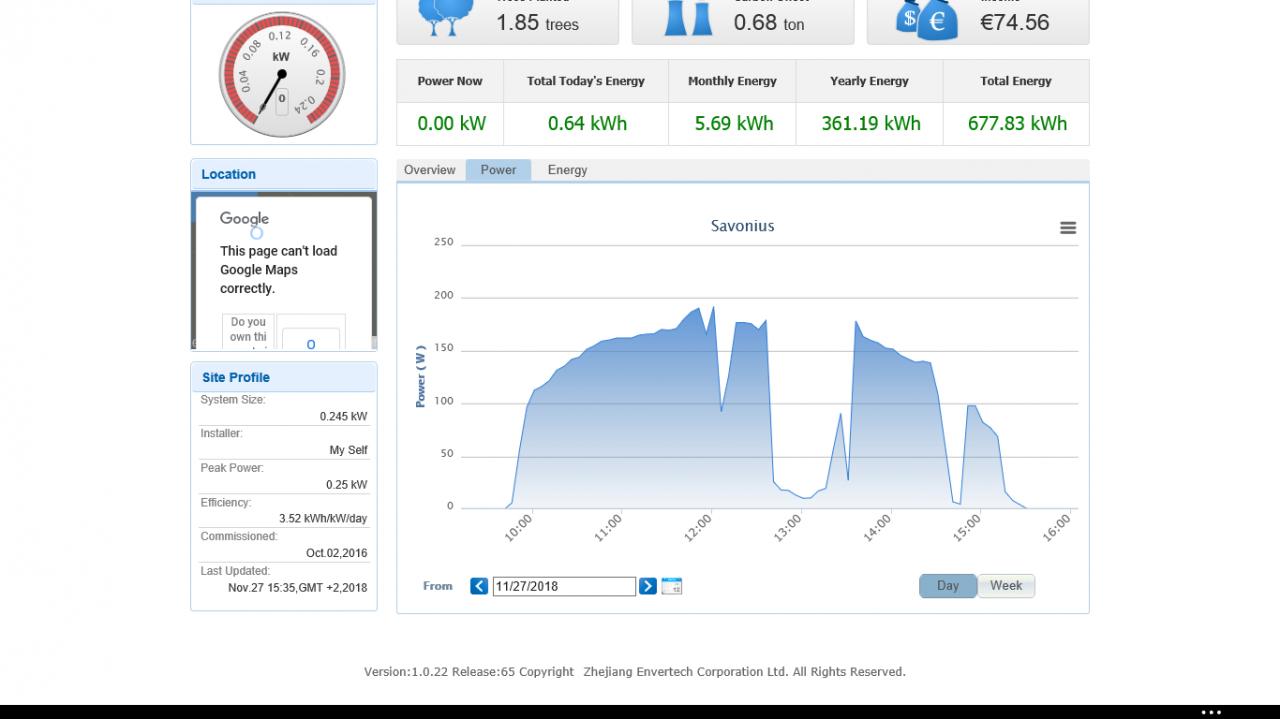
Task: Switch to the Overview tab
Action: pyautogui.click(x=430, y=170)
